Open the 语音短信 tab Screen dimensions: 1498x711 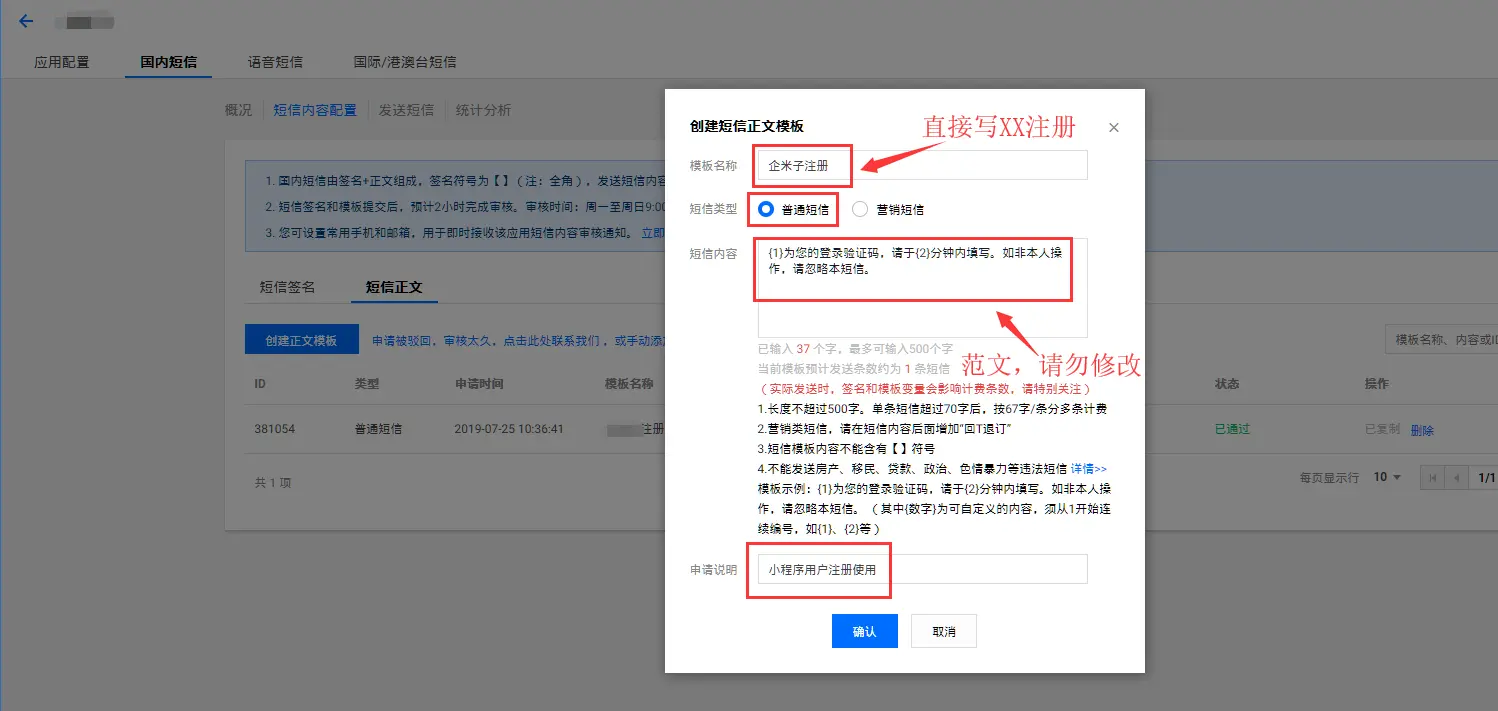[x=275, y=62]
